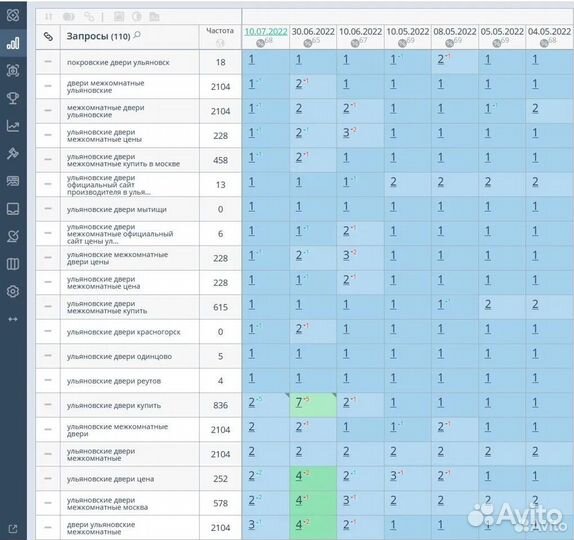Select the query ульяновские двери купить
The height and width of the screenshot is (540, 574).
coord(113,406)
